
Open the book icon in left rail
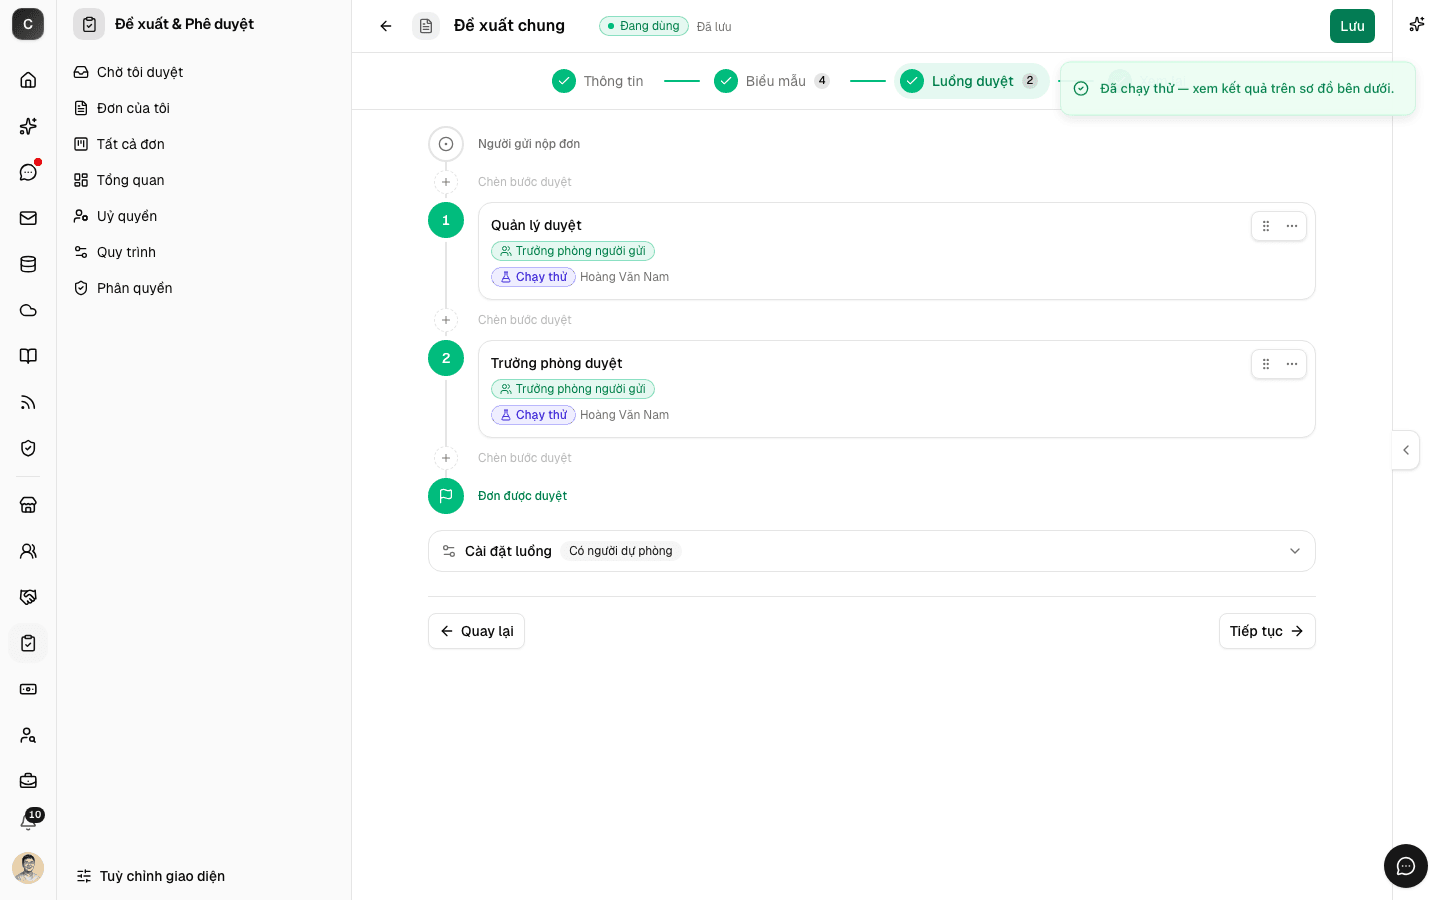(28, 356)
